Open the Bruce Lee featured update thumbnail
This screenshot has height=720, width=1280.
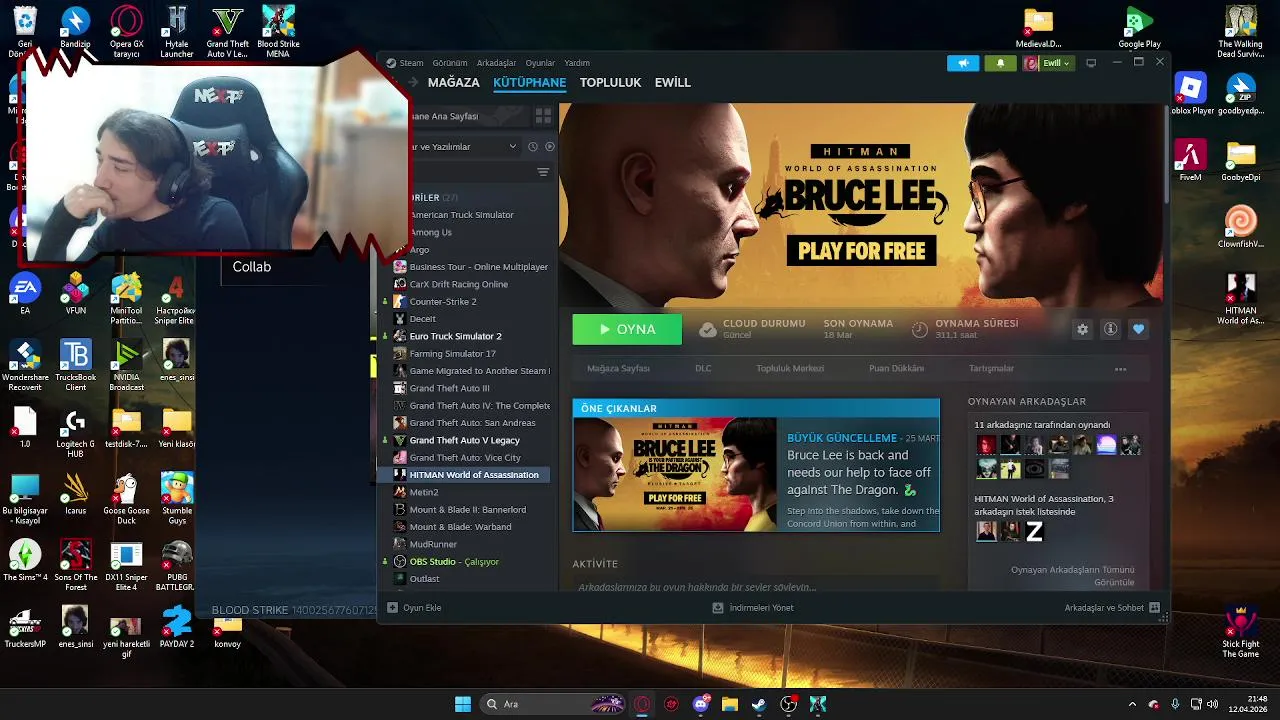click(x=675, y=474)
